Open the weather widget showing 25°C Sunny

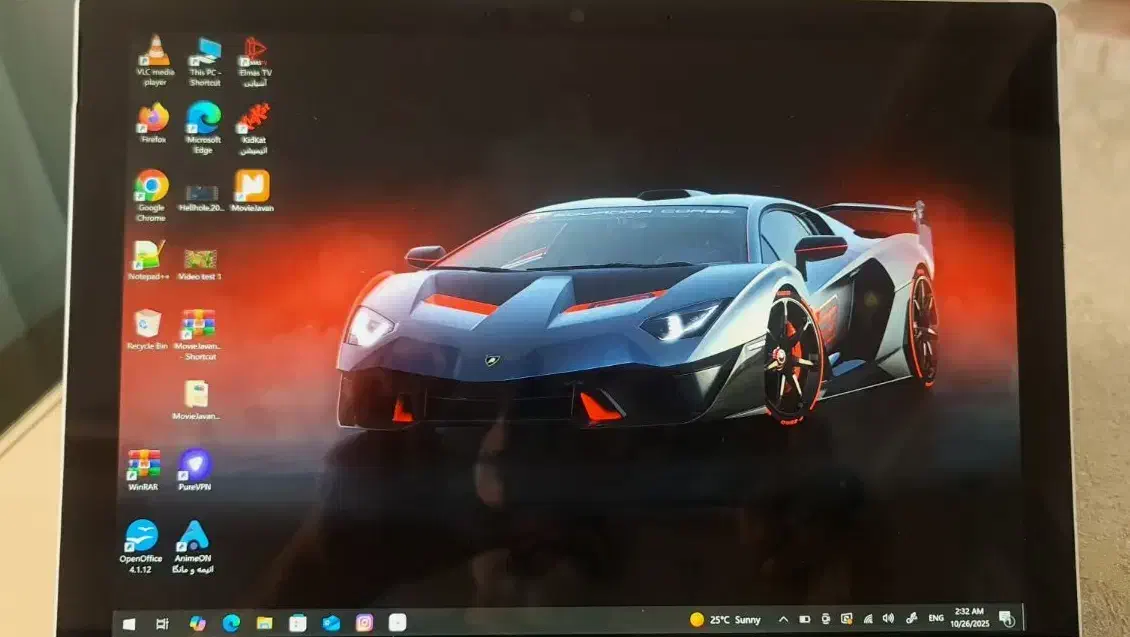click(x=725, y=620)
